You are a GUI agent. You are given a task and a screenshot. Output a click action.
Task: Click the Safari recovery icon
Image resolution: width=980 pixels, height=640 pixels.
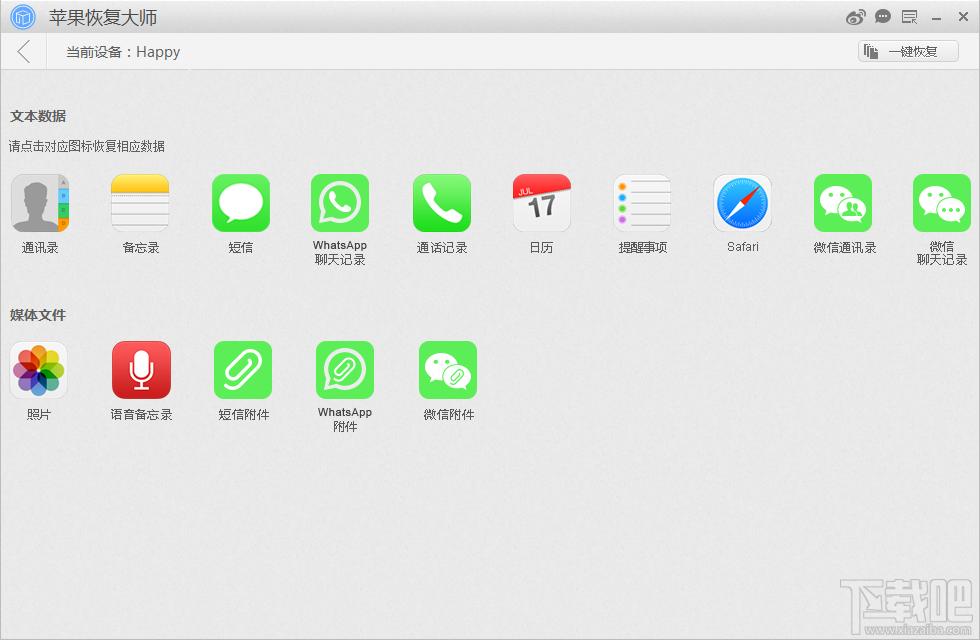(742, 203)
